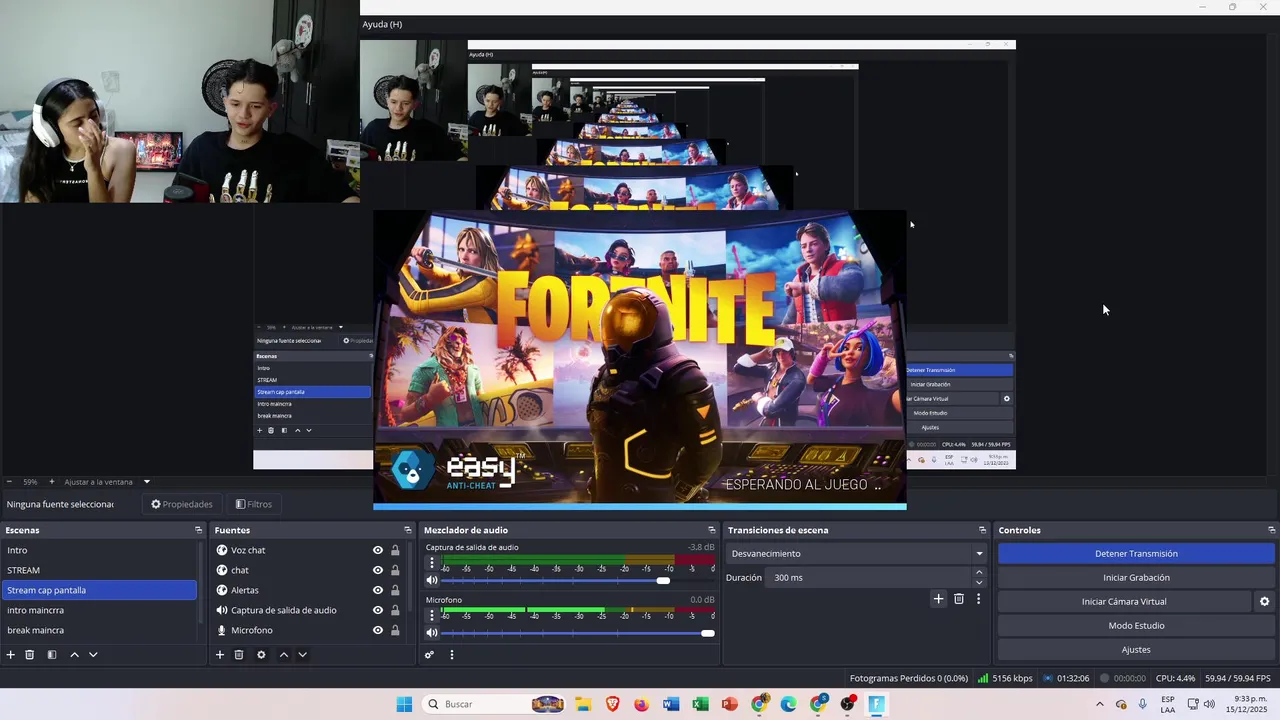Open advanced audio properties gears icon
The height and width of the screenshot is (720, 1280).
tap(429, 655)
